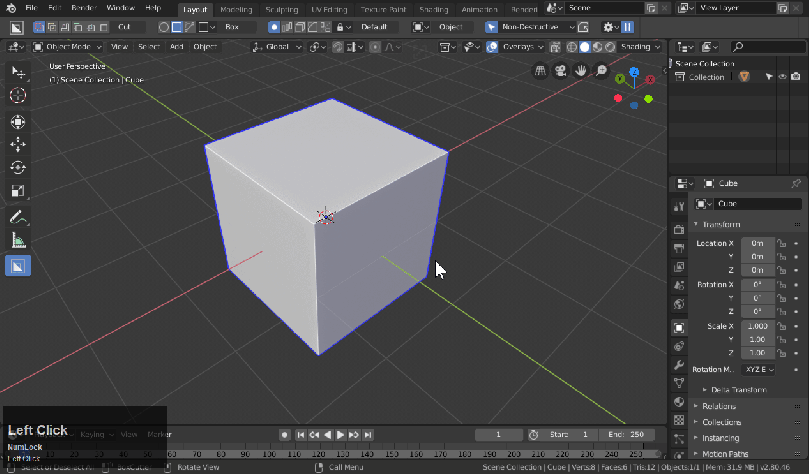
Task: Select the Move tool in left toolbar
Action: pyautogui.click(x=18, y=145)
